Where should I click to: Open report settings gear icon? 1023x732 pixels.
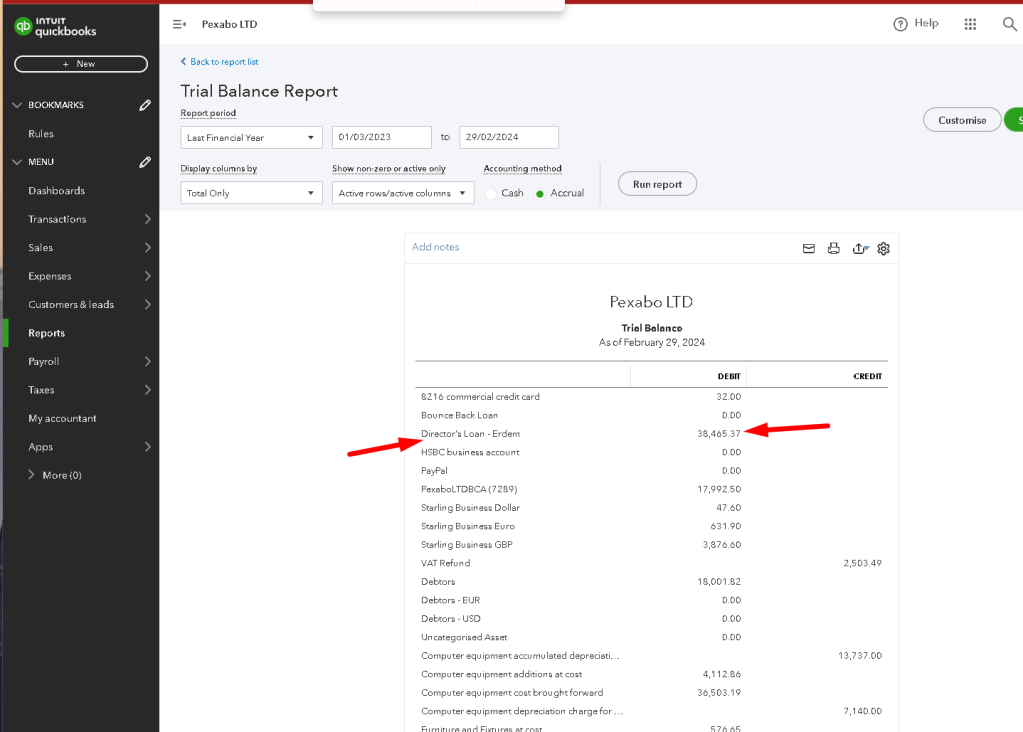pyautogui.click(x=883, y=249)
